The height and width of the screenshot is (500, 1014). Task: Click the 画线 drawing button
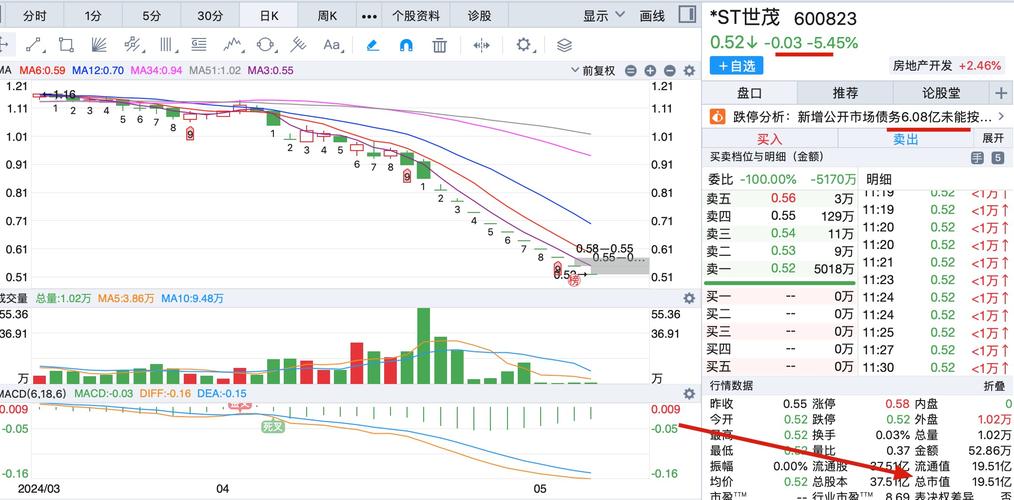652,16
